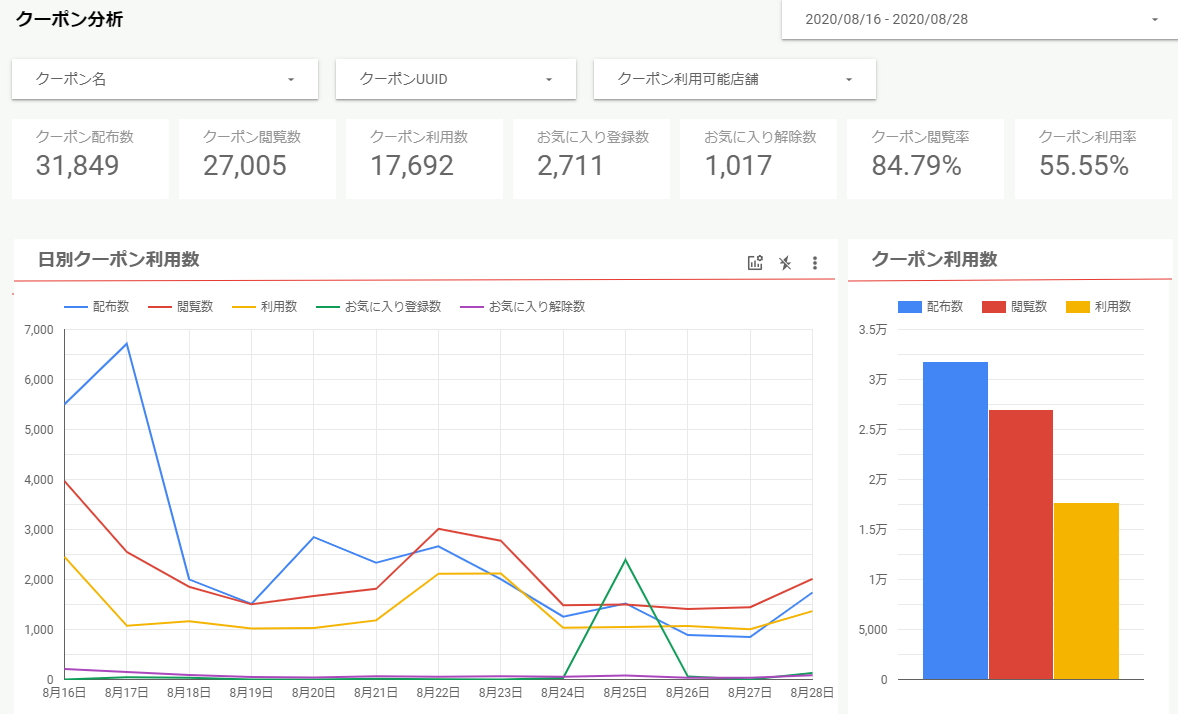Toggle the お気に入り解除数 line legend entry

tap(523, 307)
